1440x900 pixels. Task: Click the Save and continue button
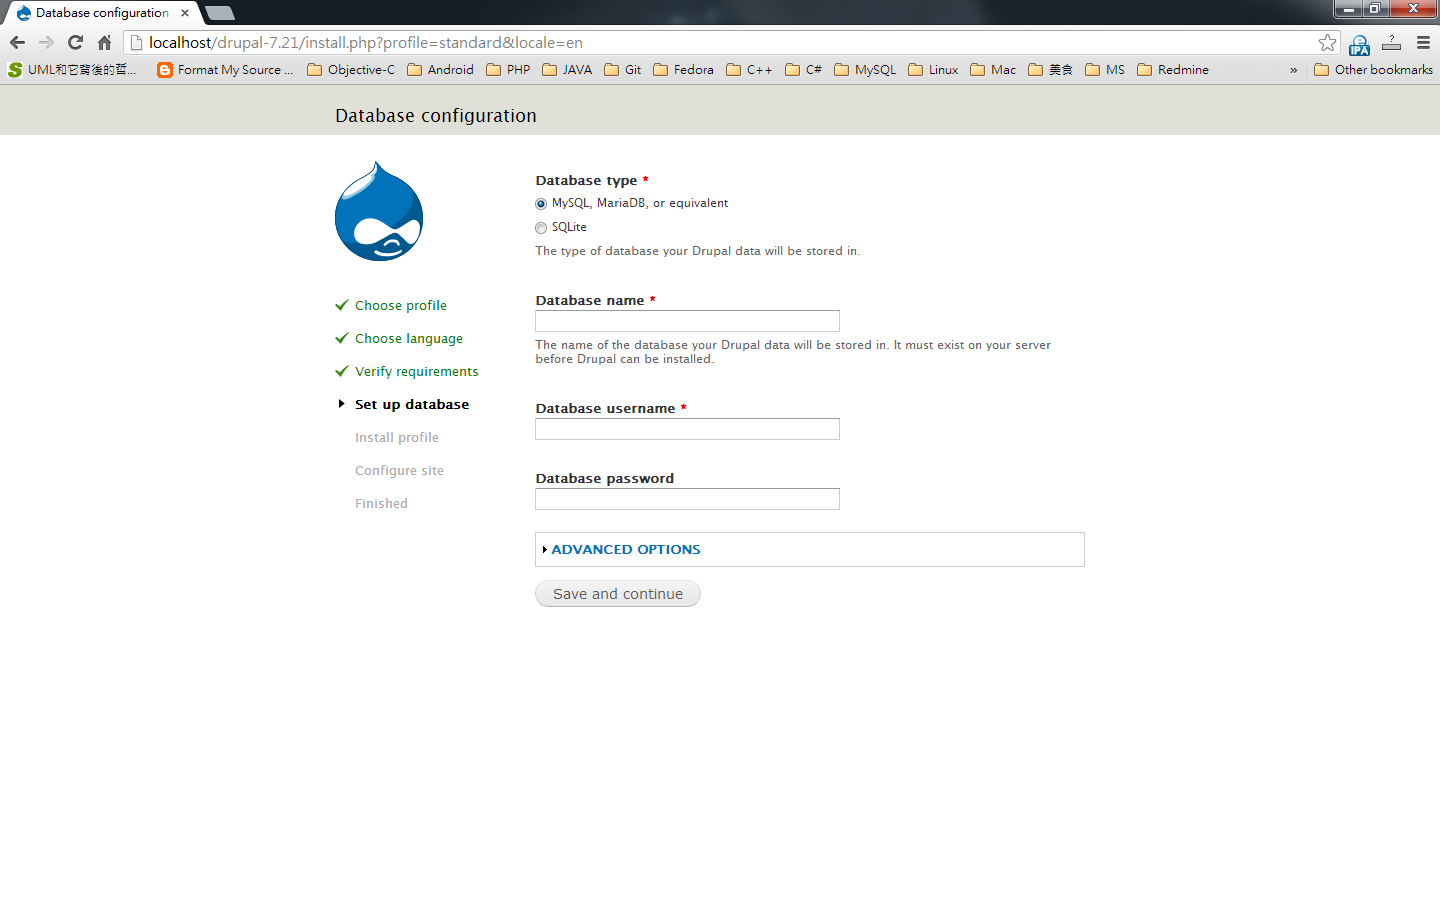pyautogui.click(x=618, y=594)
